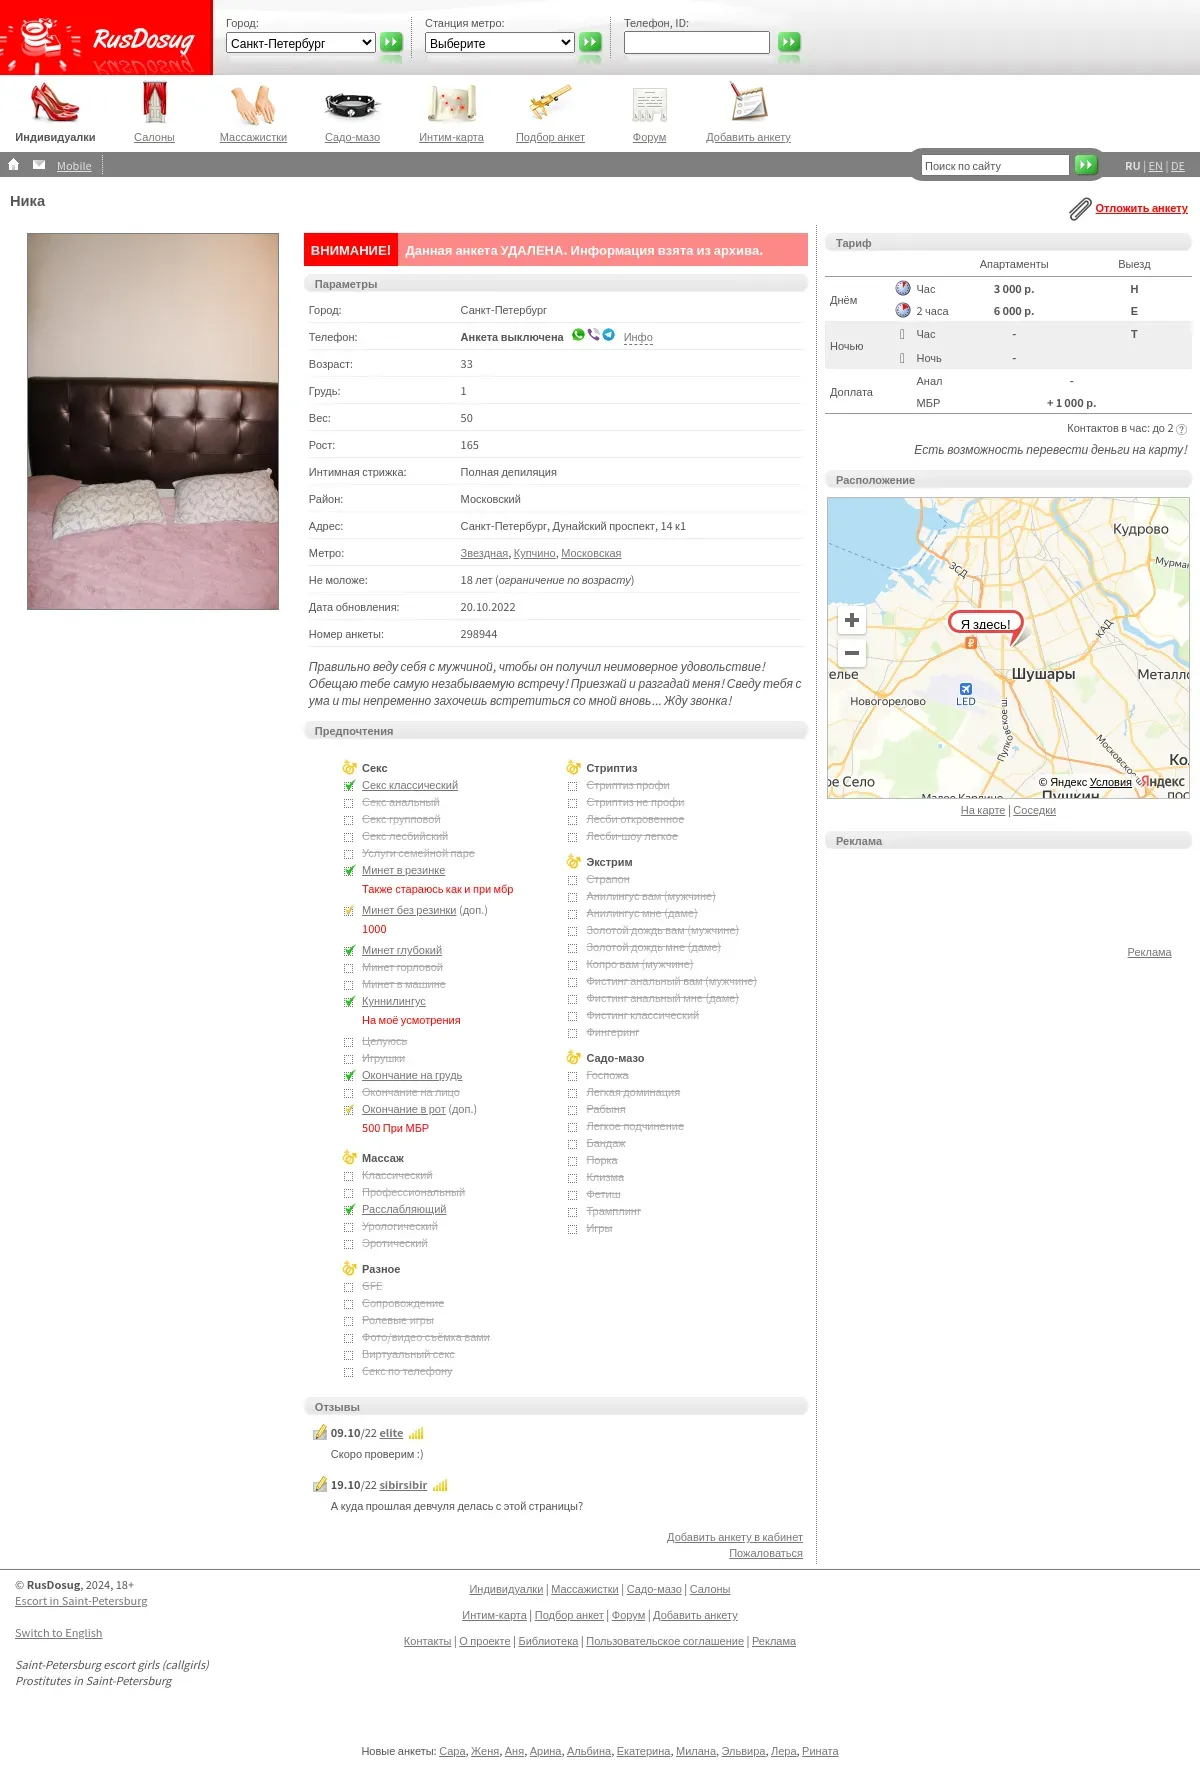Image resolution: width=1200 pixels, height=1768 pixels.
Task: Zoom in on the map
Action: (852, 620)
